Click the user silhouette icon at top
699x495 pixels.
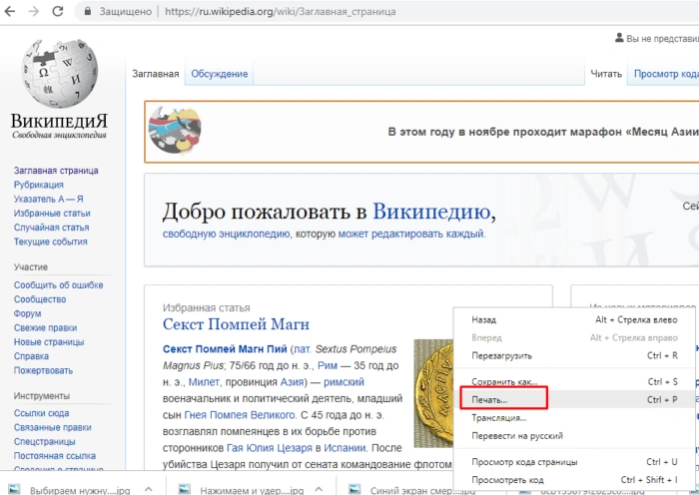[619, 38]
